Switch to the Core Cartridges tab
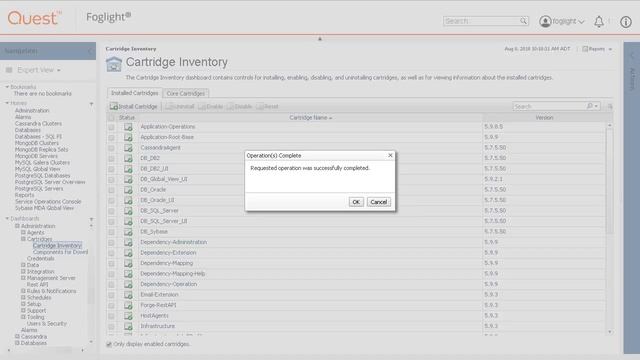Screen dimensions: 640x360 [186, 93]
